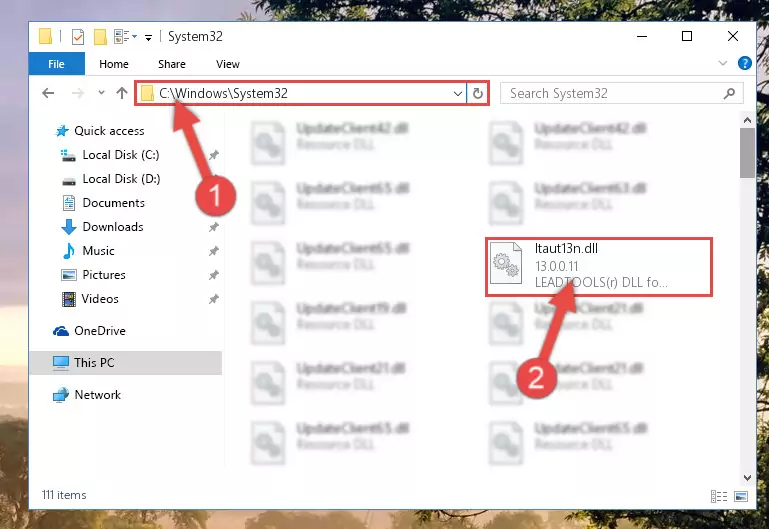Click the 111 items status text
The width and height of the screenshot is (769, 529).
(x=64, y=495)
